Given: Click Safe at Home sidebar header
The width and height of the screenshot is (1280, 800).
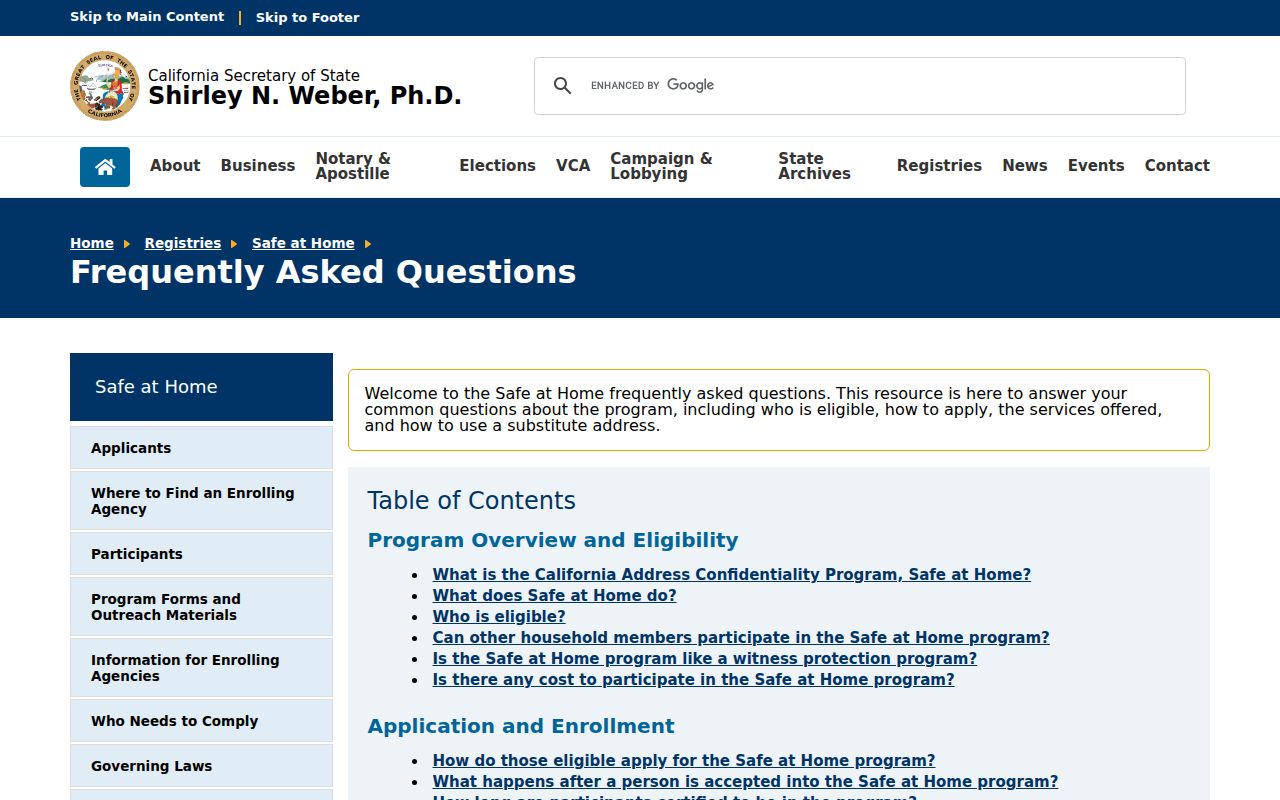Looking at the screenshot, I should coord(201,387).
